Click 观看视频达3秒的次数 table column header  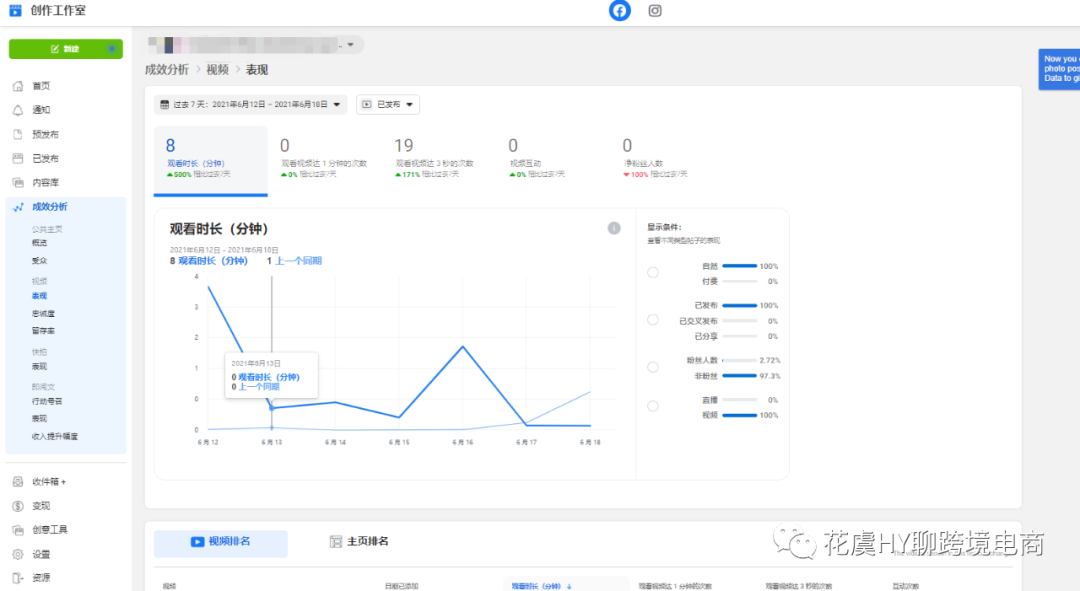(798, 586)
